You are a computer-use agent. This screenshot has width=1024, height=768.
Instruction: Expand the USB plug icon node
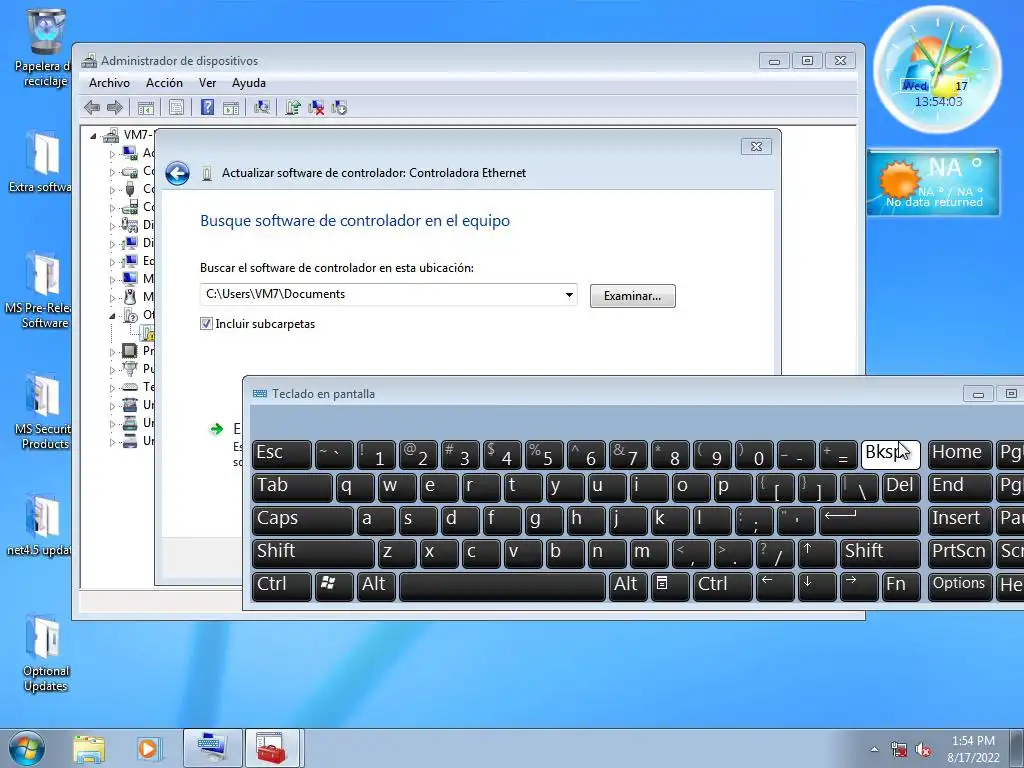point(112,189)
